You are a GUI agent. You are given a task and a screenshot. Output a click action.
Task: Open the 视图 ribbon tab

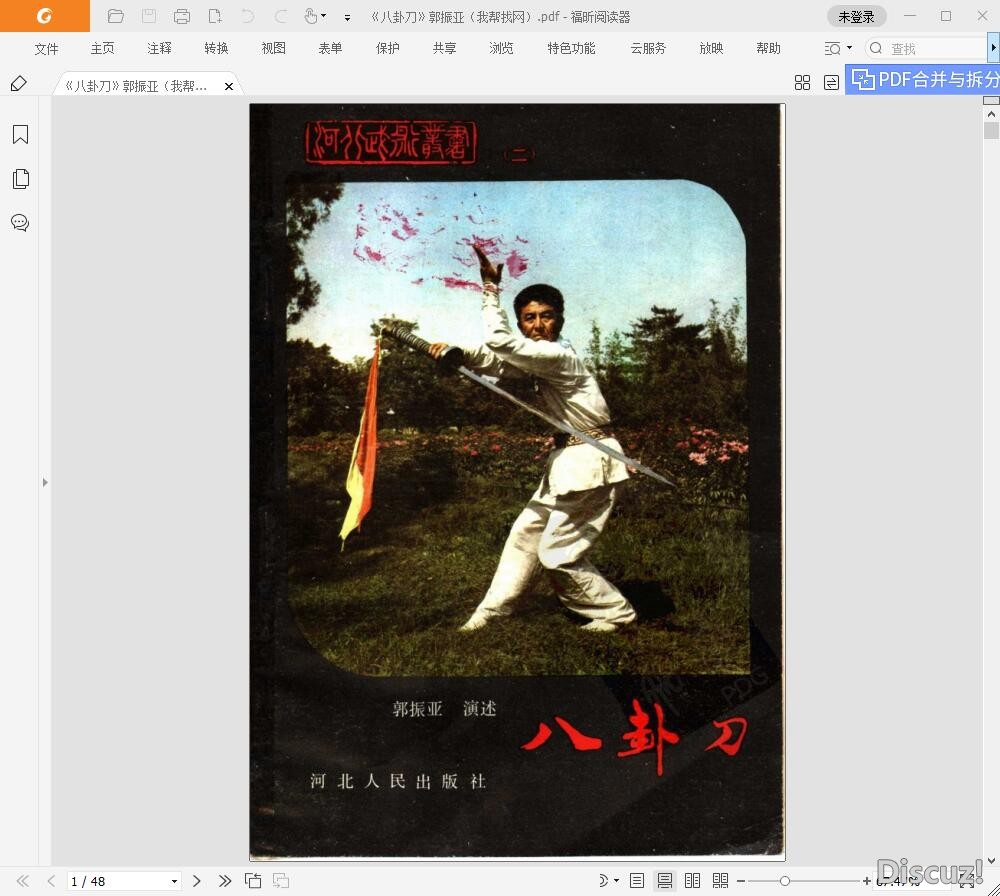273,48
